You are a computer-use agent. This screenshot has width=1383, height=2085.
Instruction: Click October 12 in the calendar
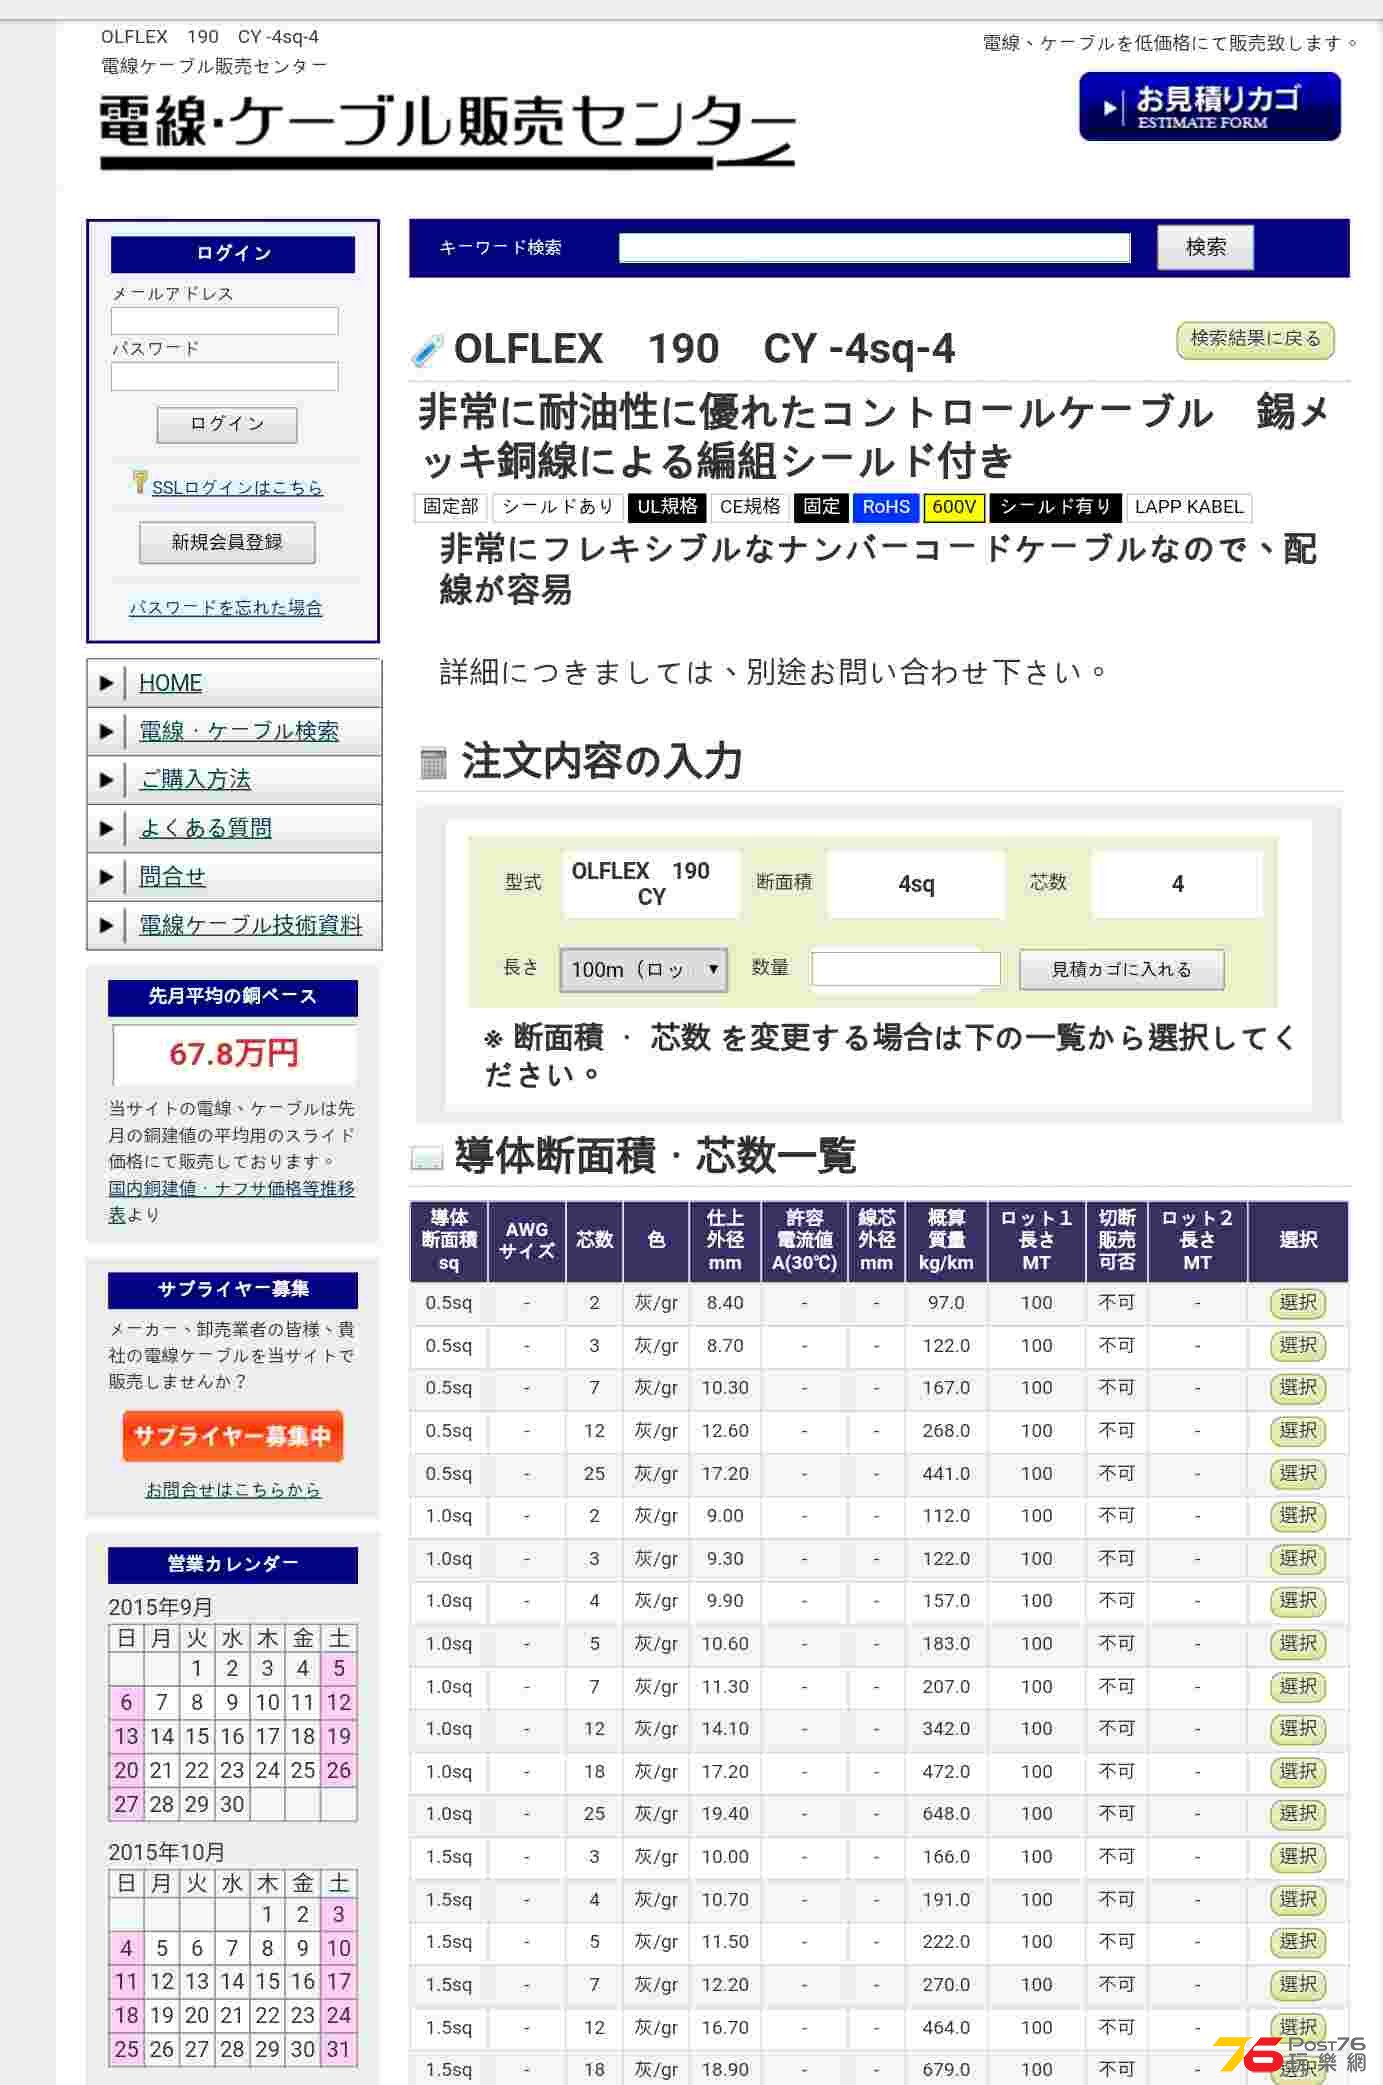[162, 1982]
